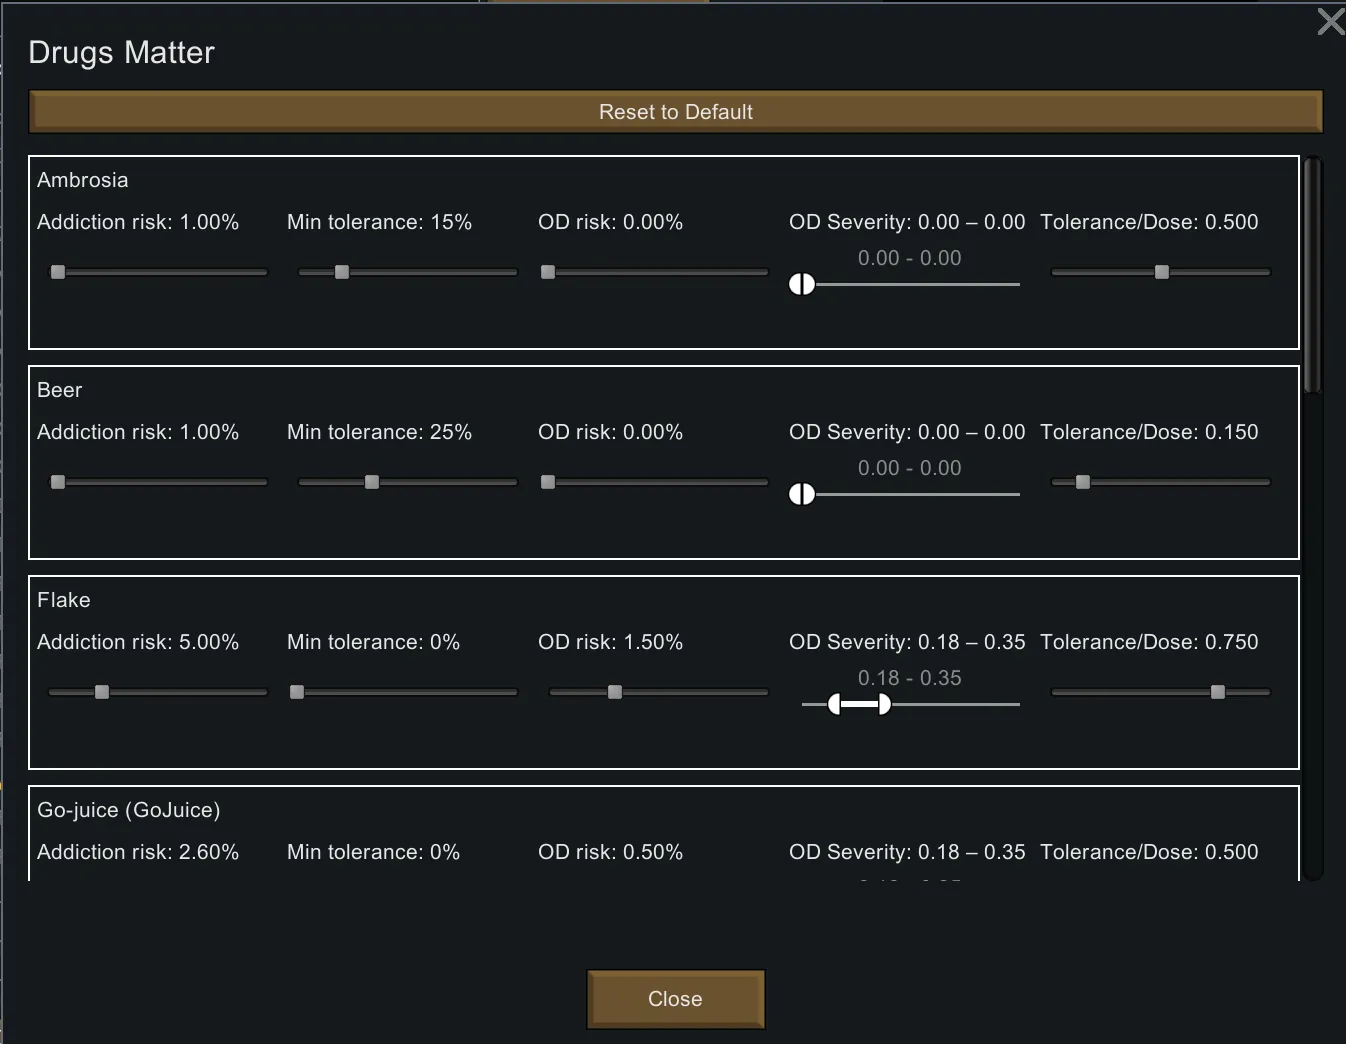Click Ambrosia OD risk slider handle
The height and width of the screenshot is (1044, 1346).
(548, 272)
